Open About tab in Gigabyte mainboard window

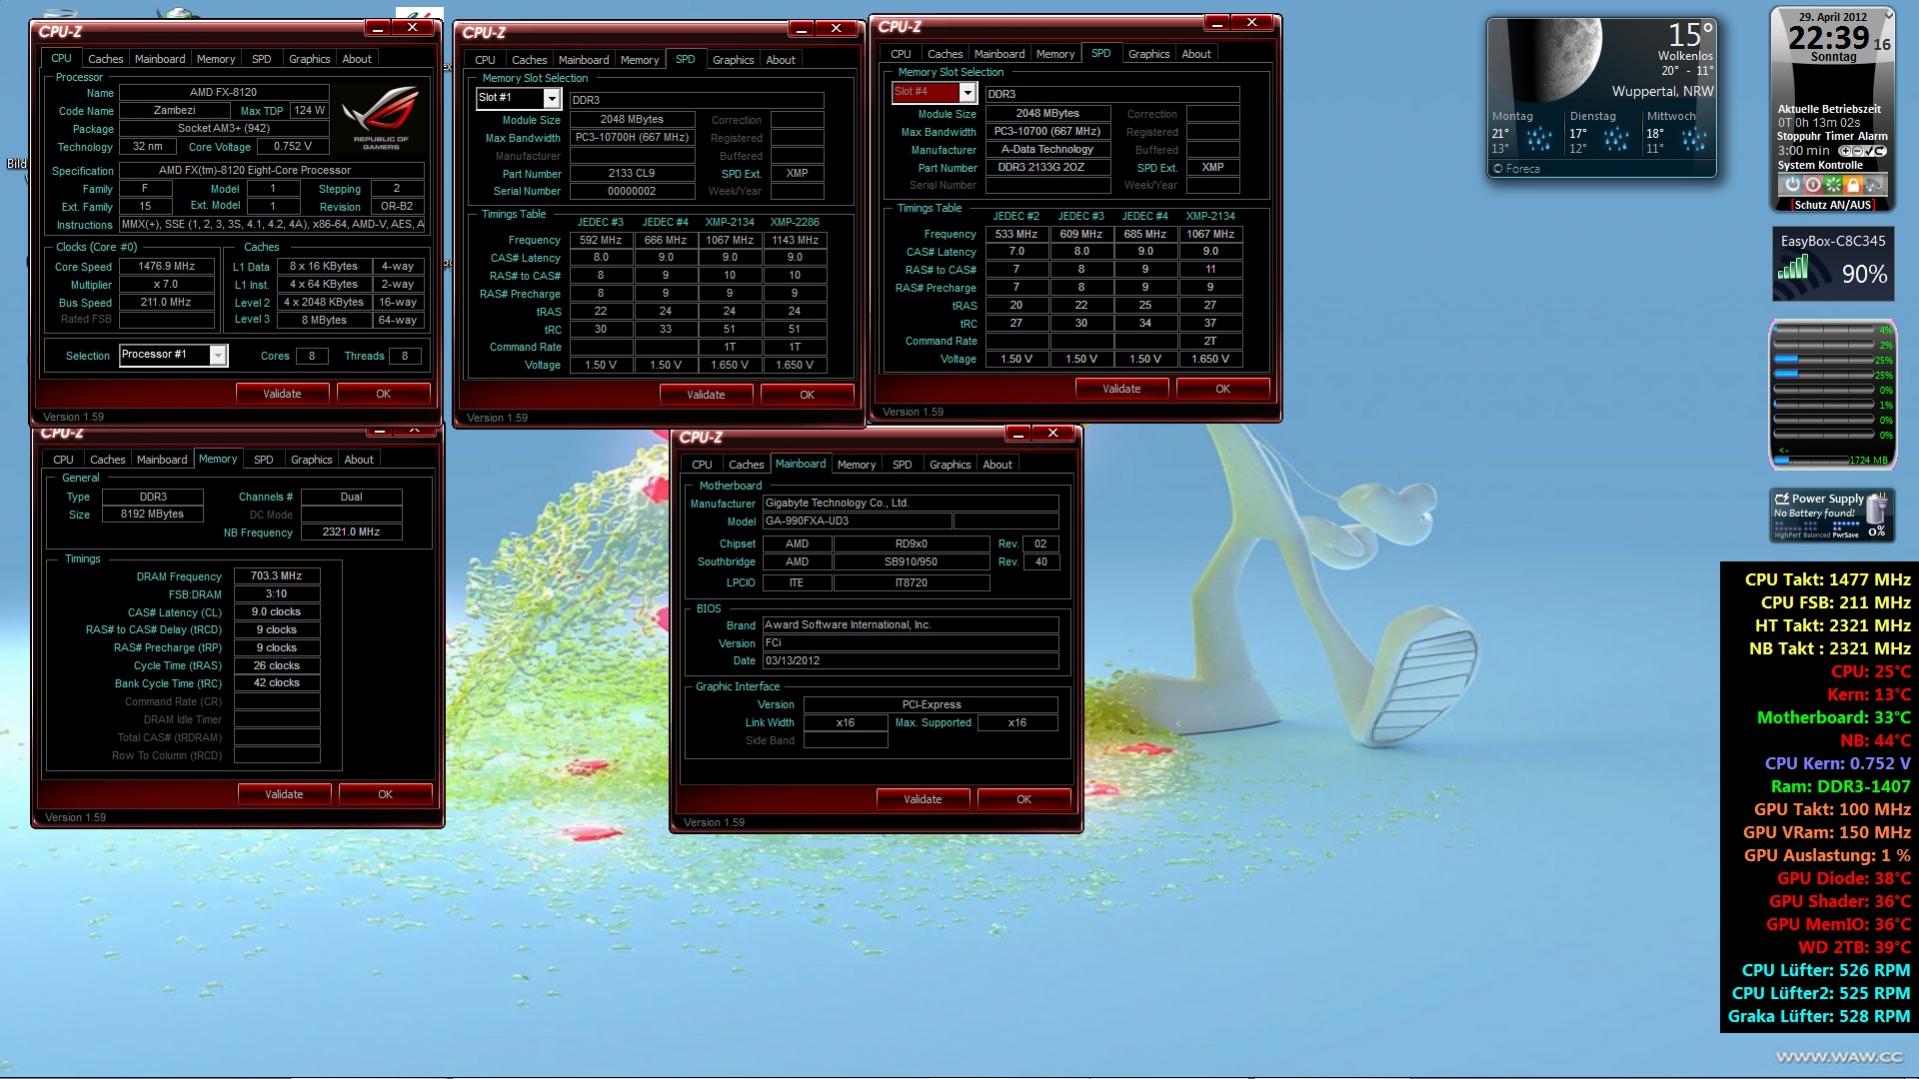click(997, 465)
